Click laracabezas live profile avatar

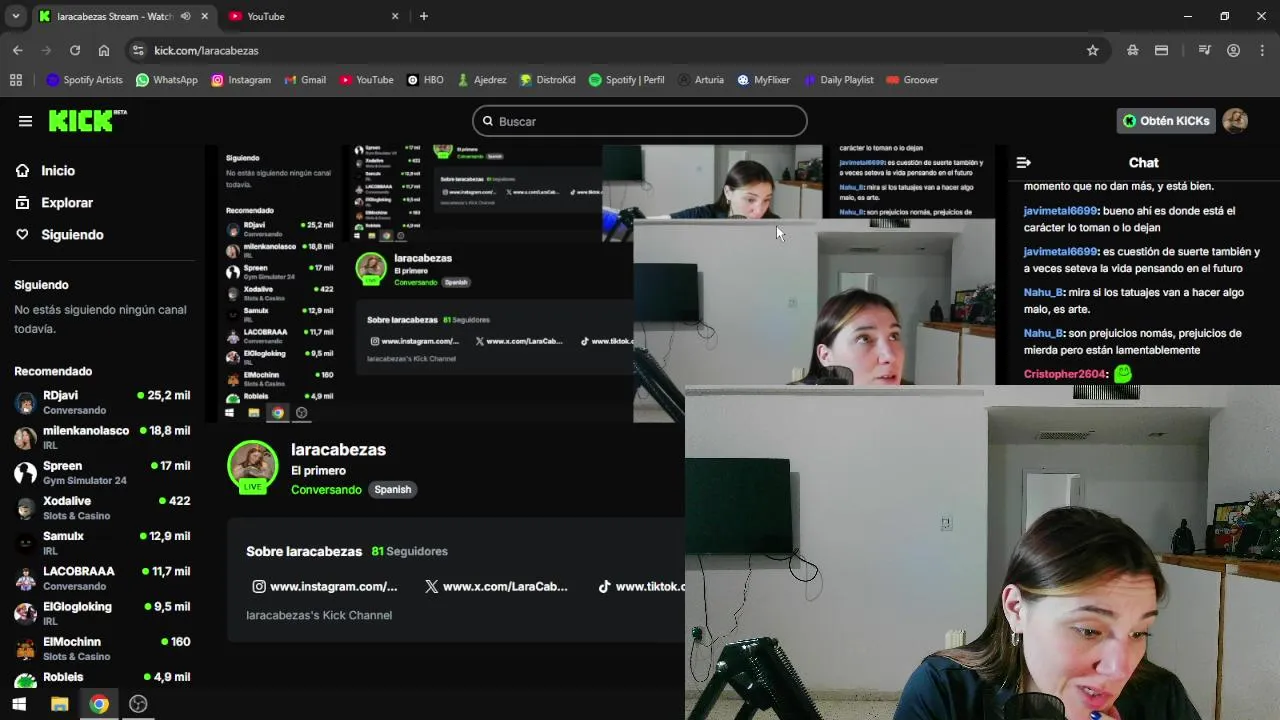[252, 466]
